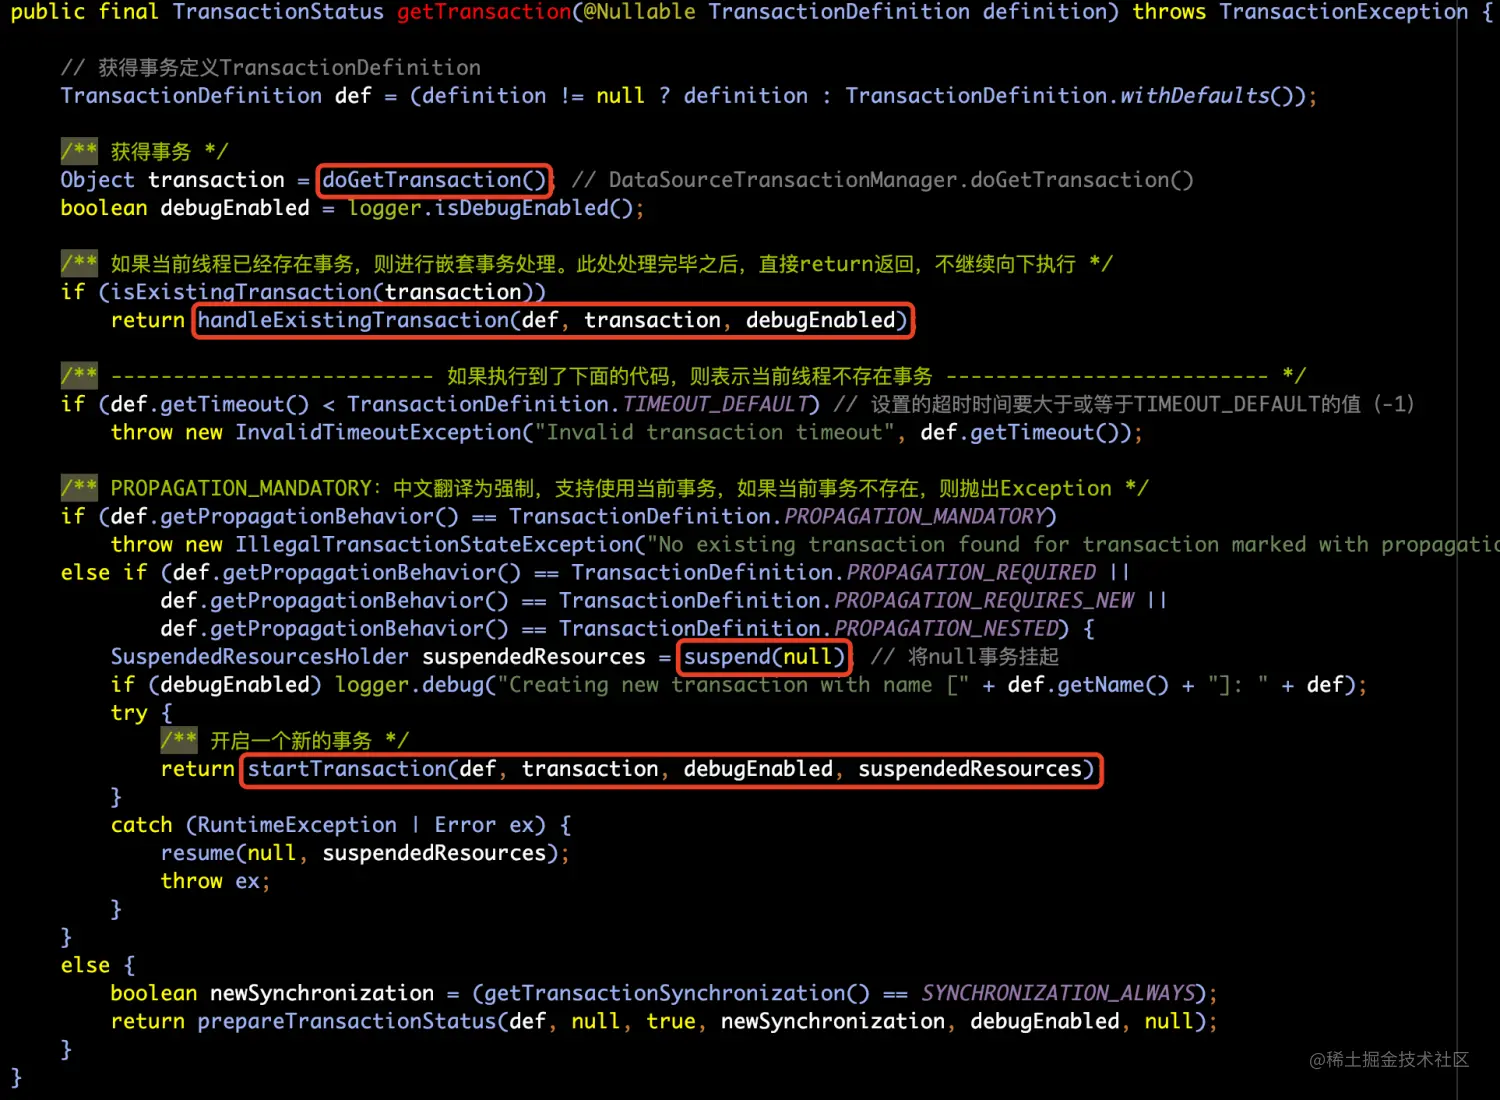This screenshot has height=1100, width=1500.
Task: Click prepareTransactionStatus call
Action: point(702,1021)
